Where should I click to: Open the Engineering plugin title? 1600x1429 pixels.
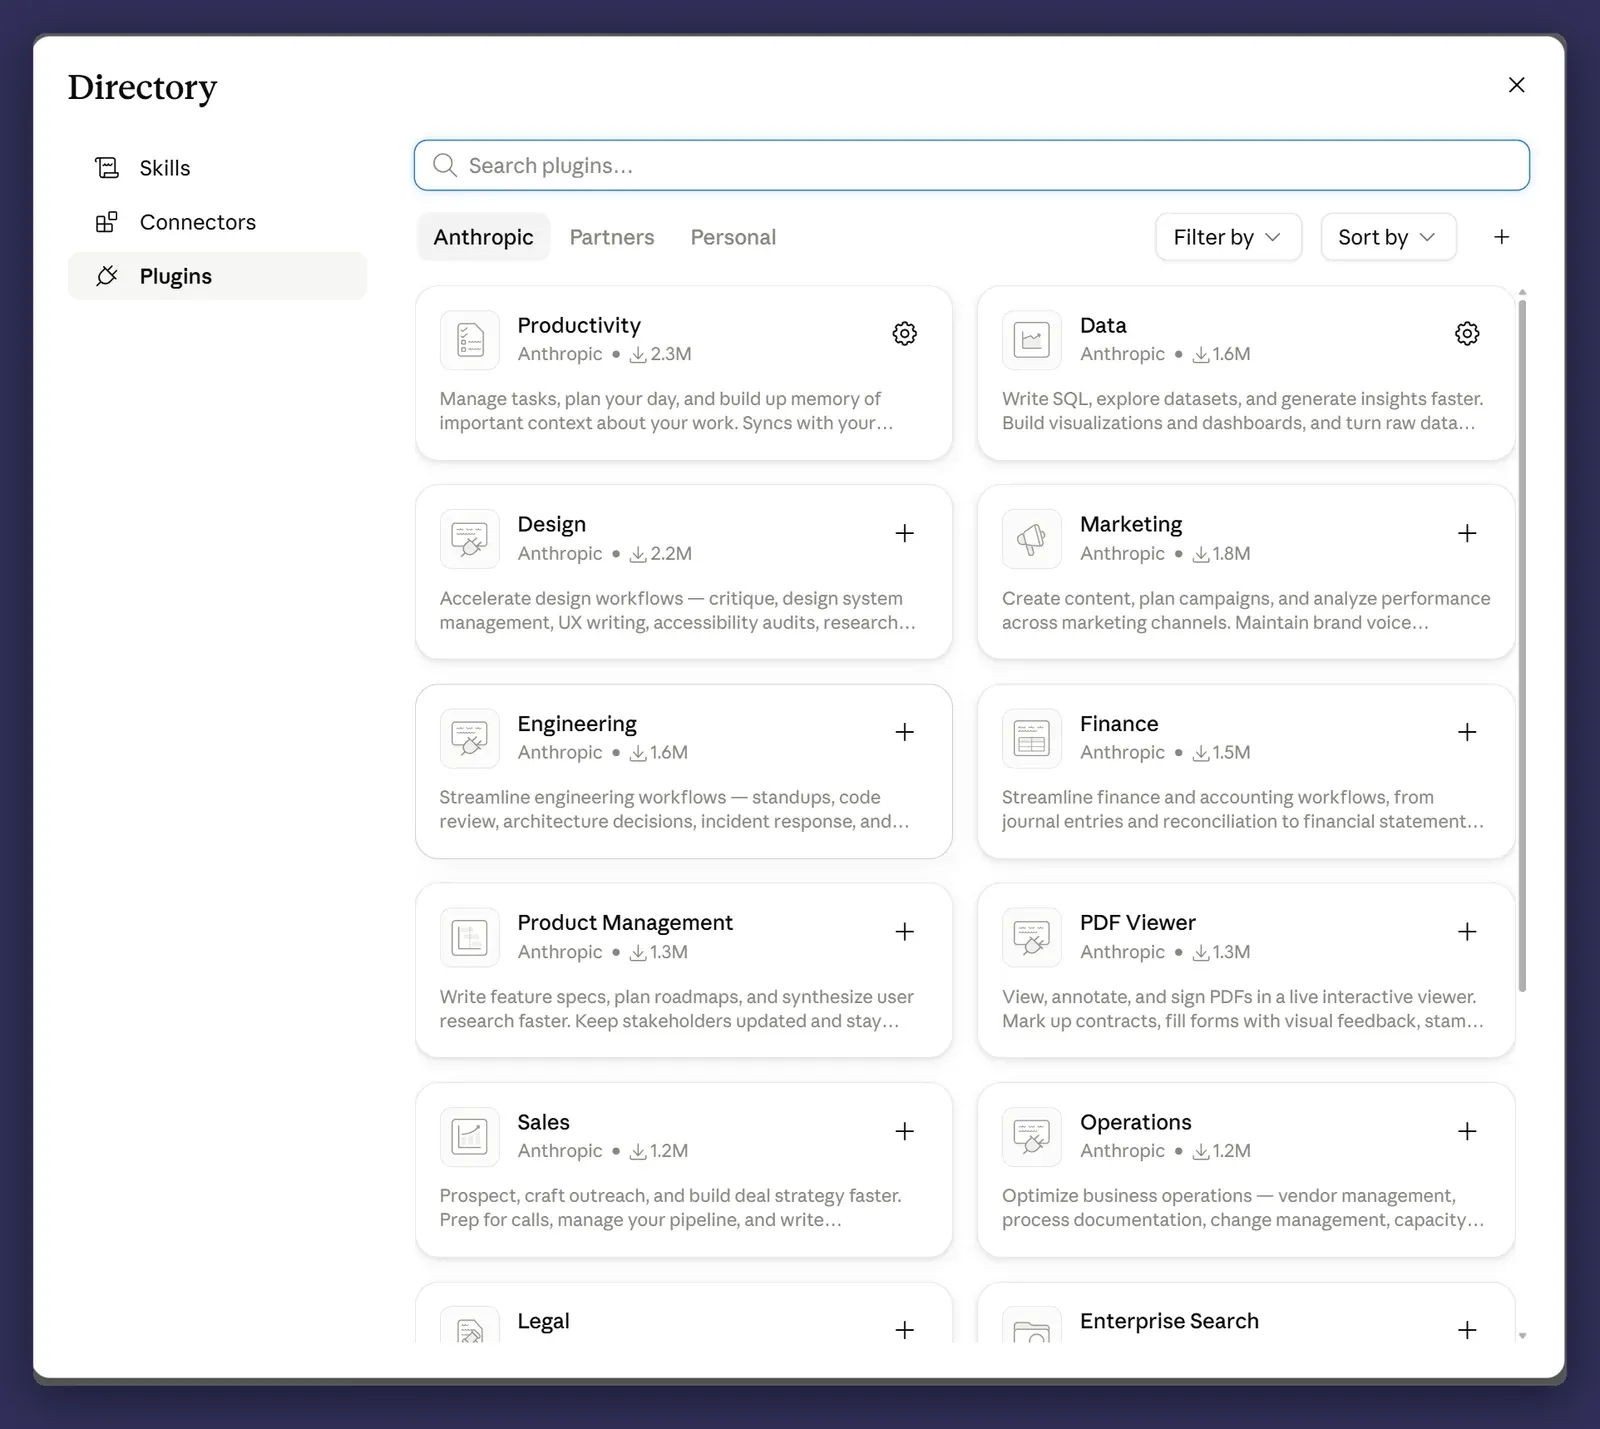pos(577,723)
